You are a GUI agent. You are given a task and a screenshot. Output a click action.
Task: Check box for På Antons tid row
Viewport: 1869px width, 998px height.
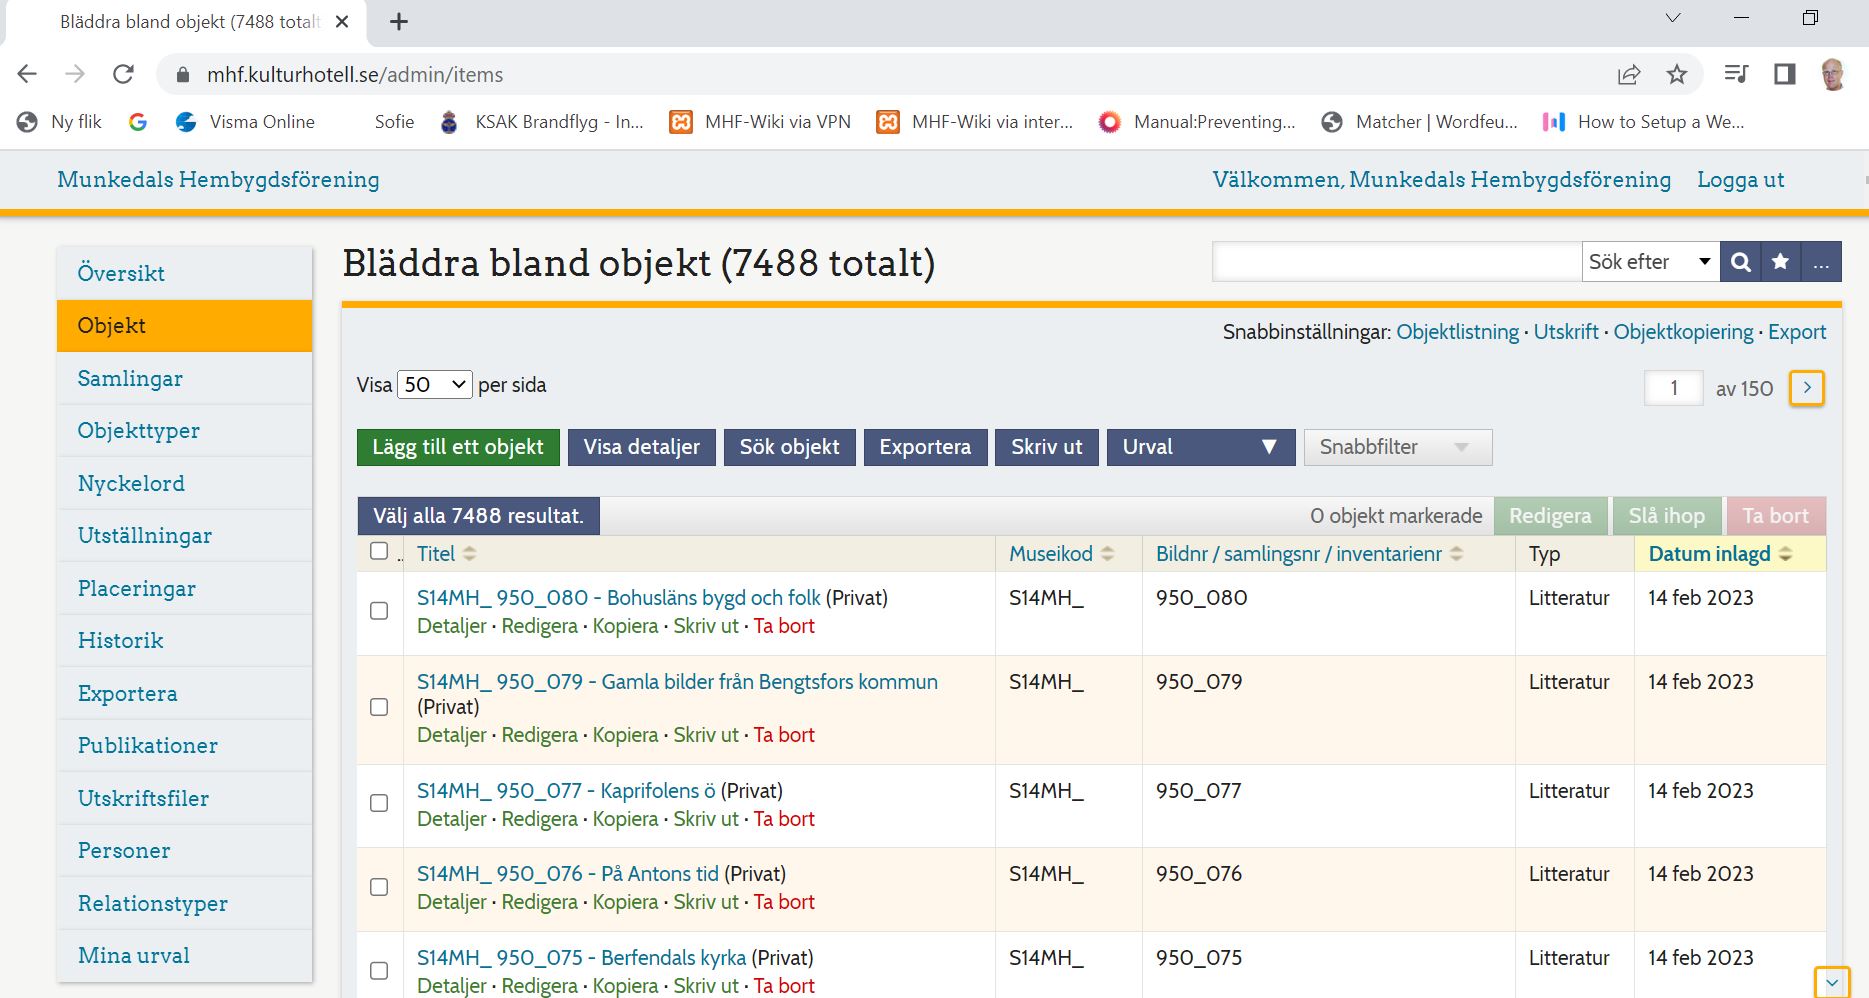379,887
